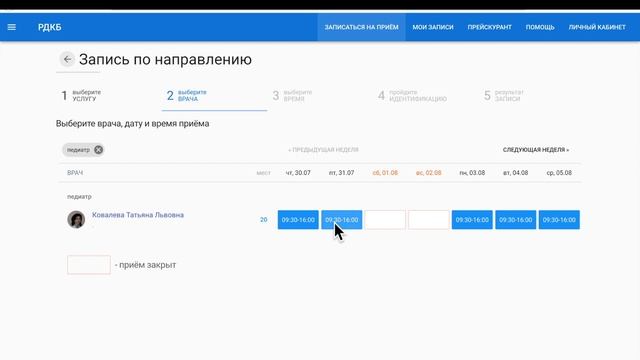Screen dimensions: 640x360
Task: Choose the 09:30-16:00 slot for Monday 03.08
Action: [x=472, y=220]
